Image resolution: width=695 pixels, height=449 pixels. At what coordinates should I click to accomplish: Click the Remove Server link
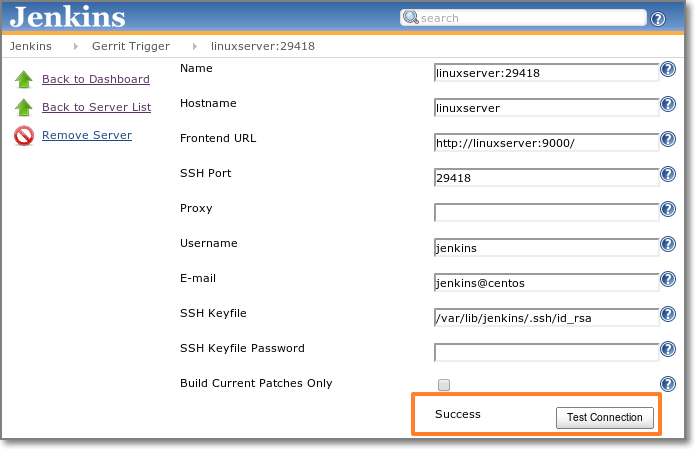tap(87, 135)
